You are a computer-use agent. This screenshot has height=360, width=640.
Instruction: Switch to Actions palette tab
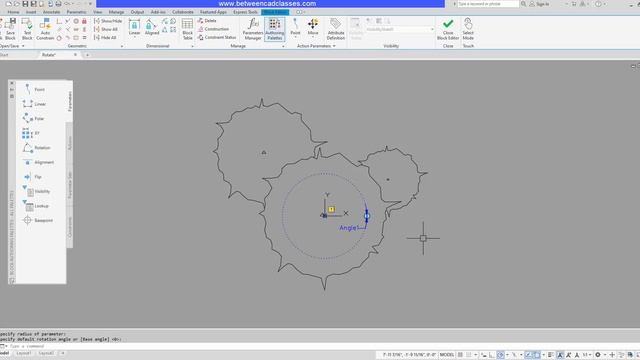69,144
